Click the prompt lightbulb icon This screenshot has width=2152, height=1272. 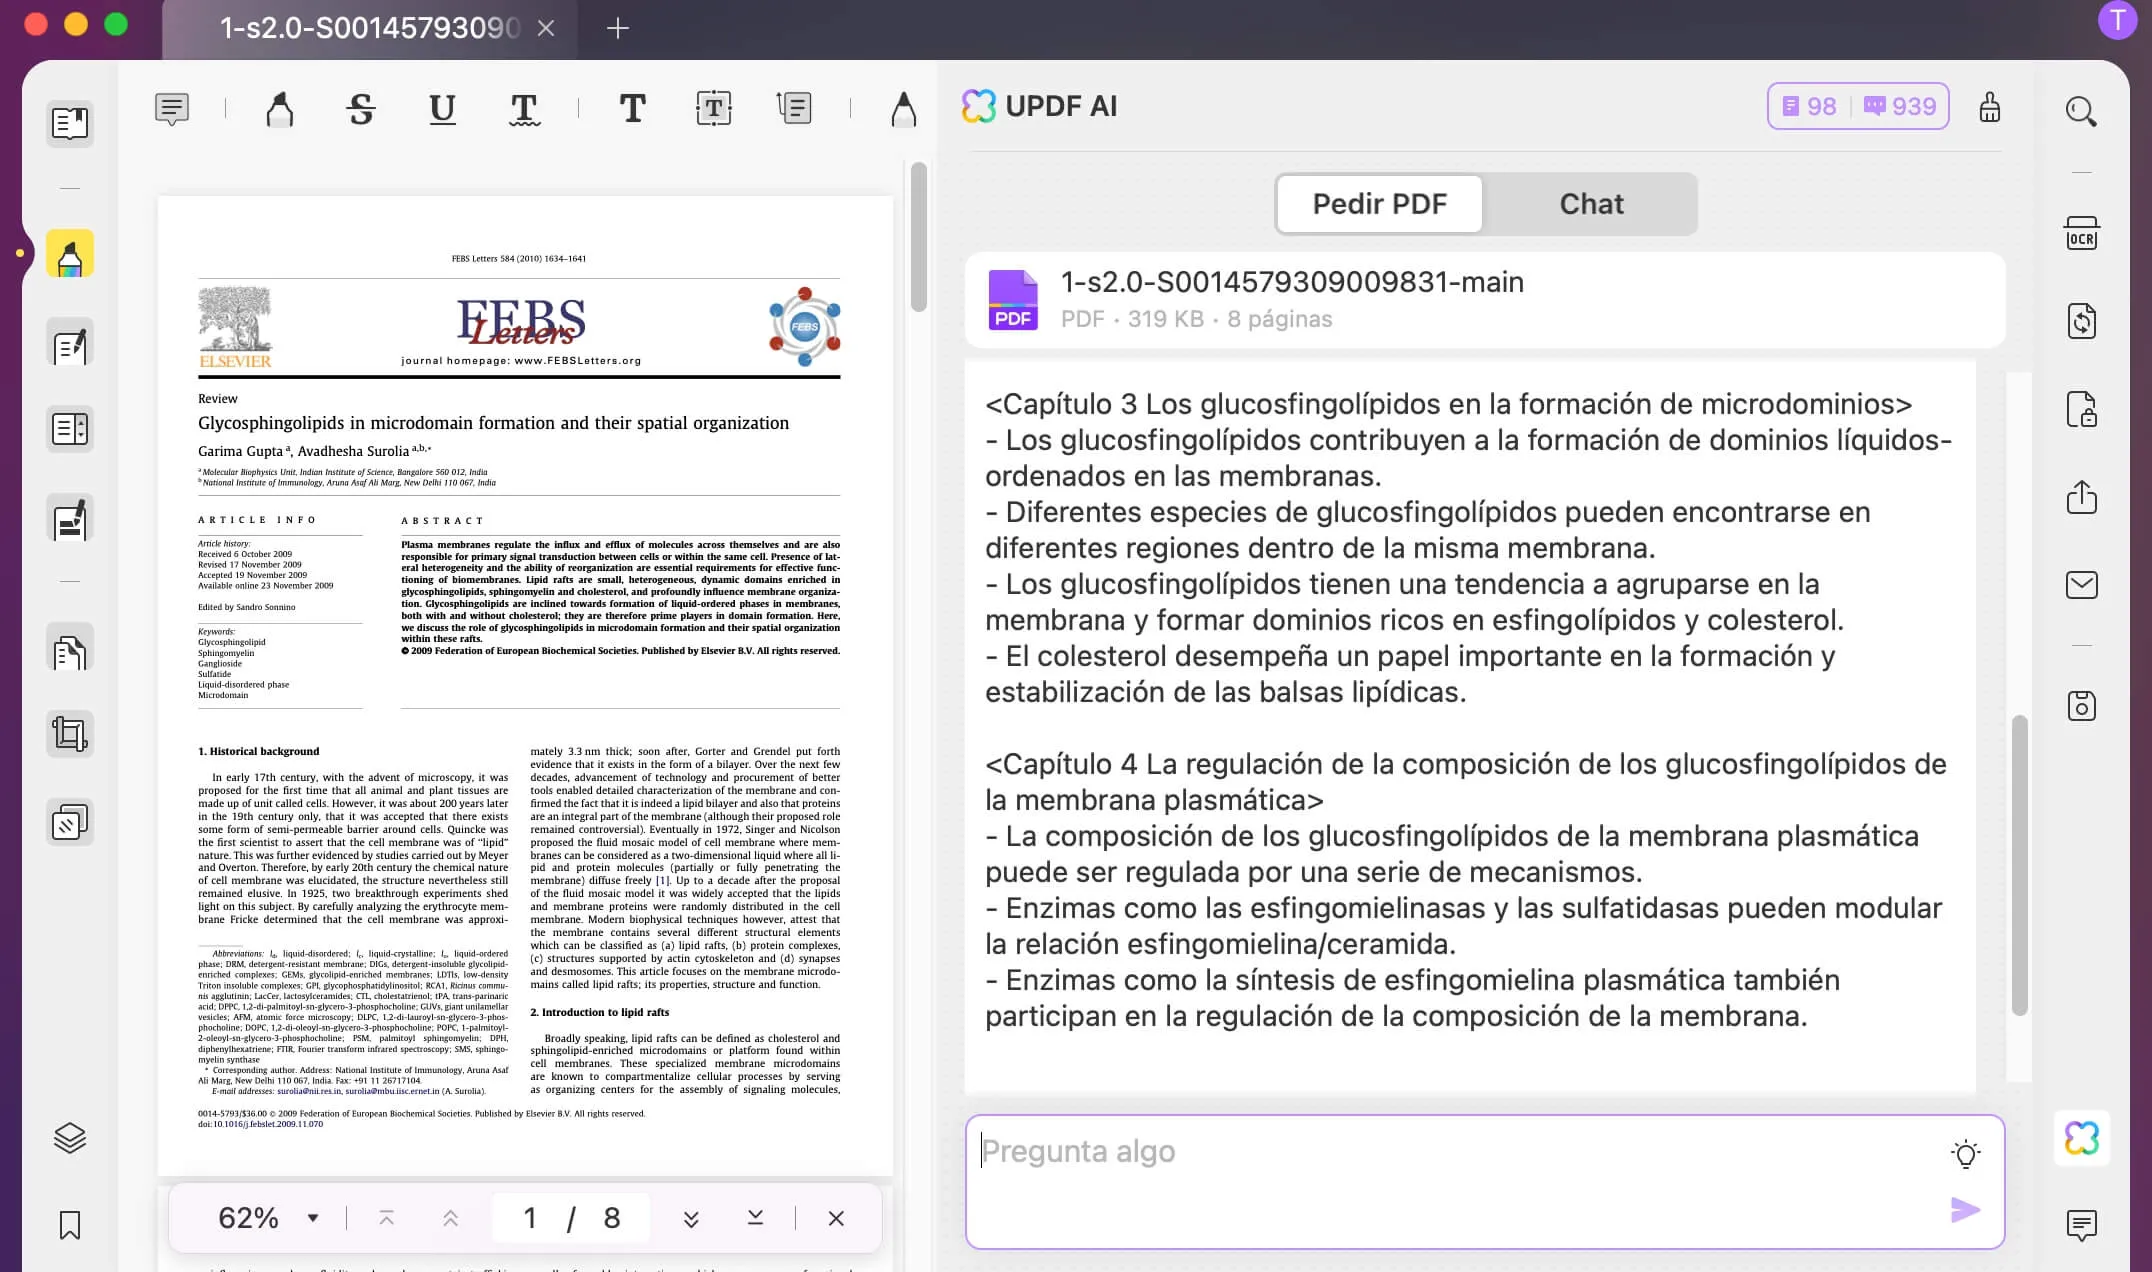click(x=1965, y=1154)
